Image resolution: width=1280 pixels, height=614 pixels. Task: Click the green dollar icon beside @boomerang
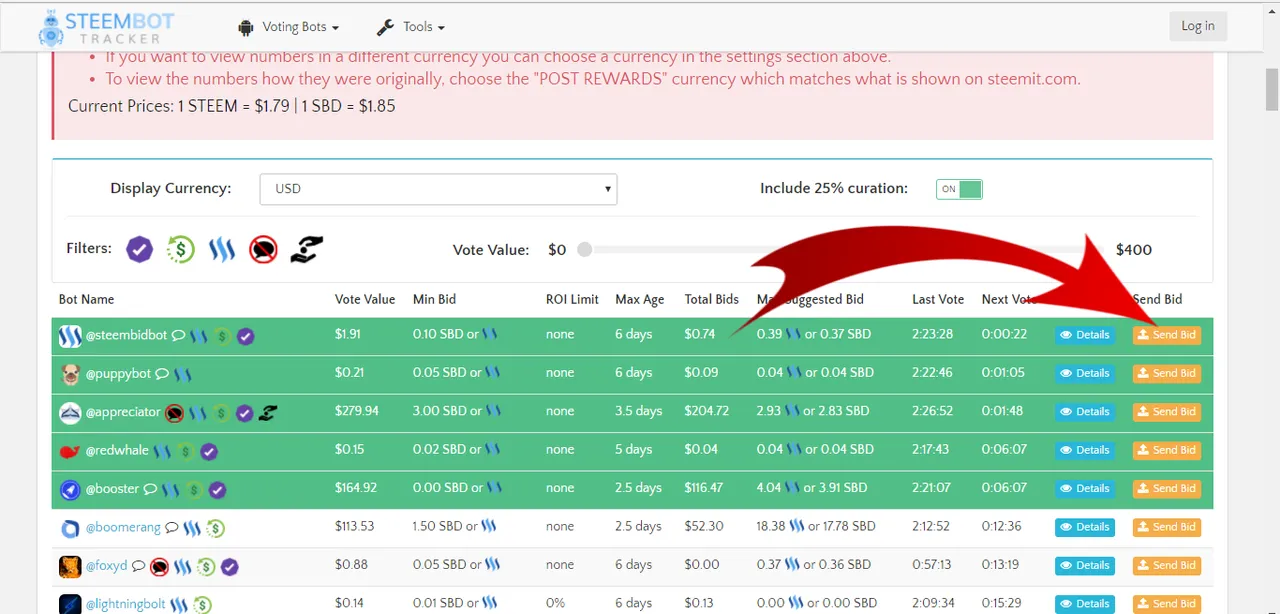[215, 528]
